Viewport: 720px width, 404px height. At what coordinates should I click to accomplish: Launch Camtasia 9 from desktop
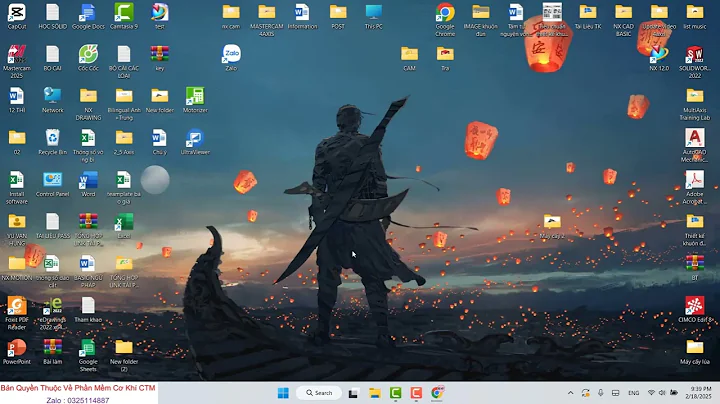[x=124, y=17]
